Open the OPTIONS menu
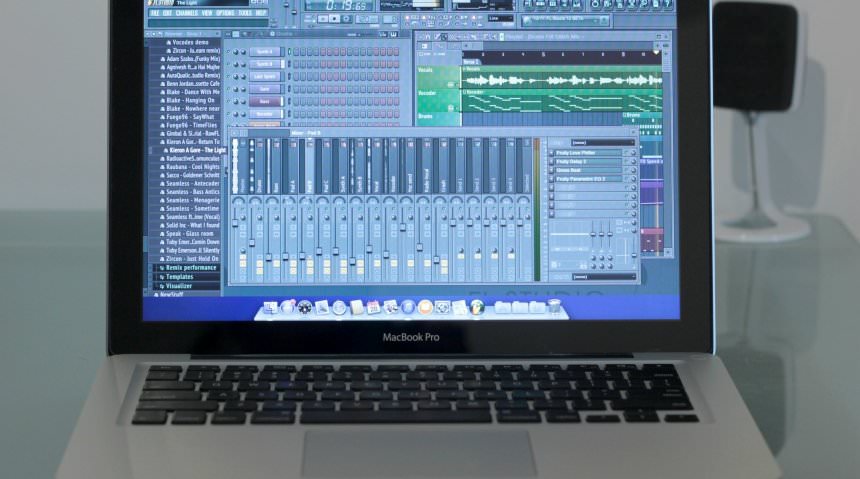Viewport: 860px width, 479px height. click(x=225, y=13)
